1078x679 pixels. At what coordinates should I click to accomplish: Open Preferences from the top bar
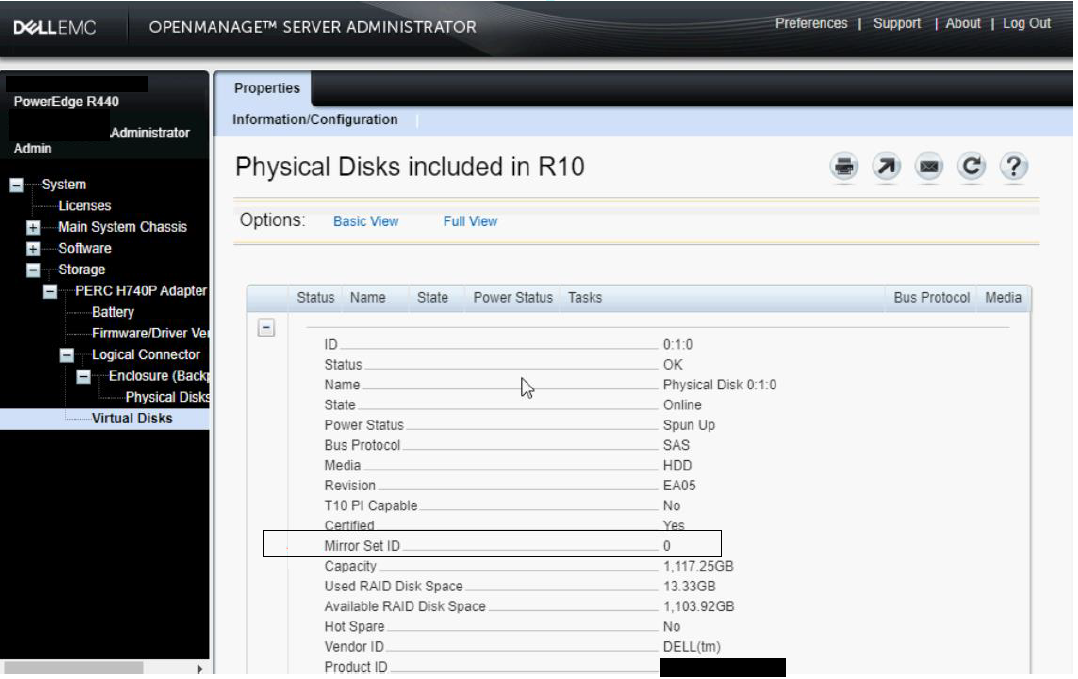[x=811, y=22]
